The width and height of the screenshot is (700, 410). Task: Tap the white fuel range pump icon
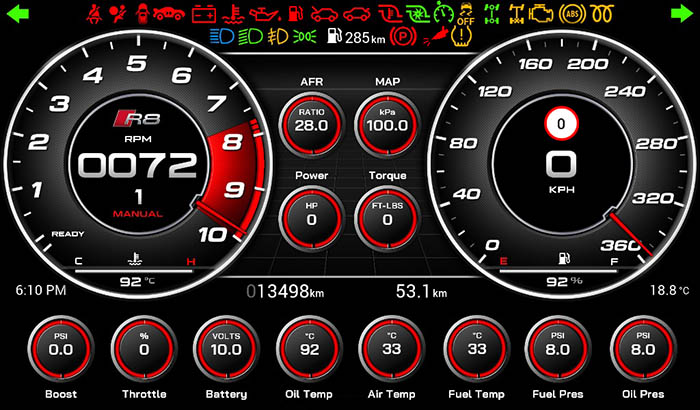[x=334, y=36]
